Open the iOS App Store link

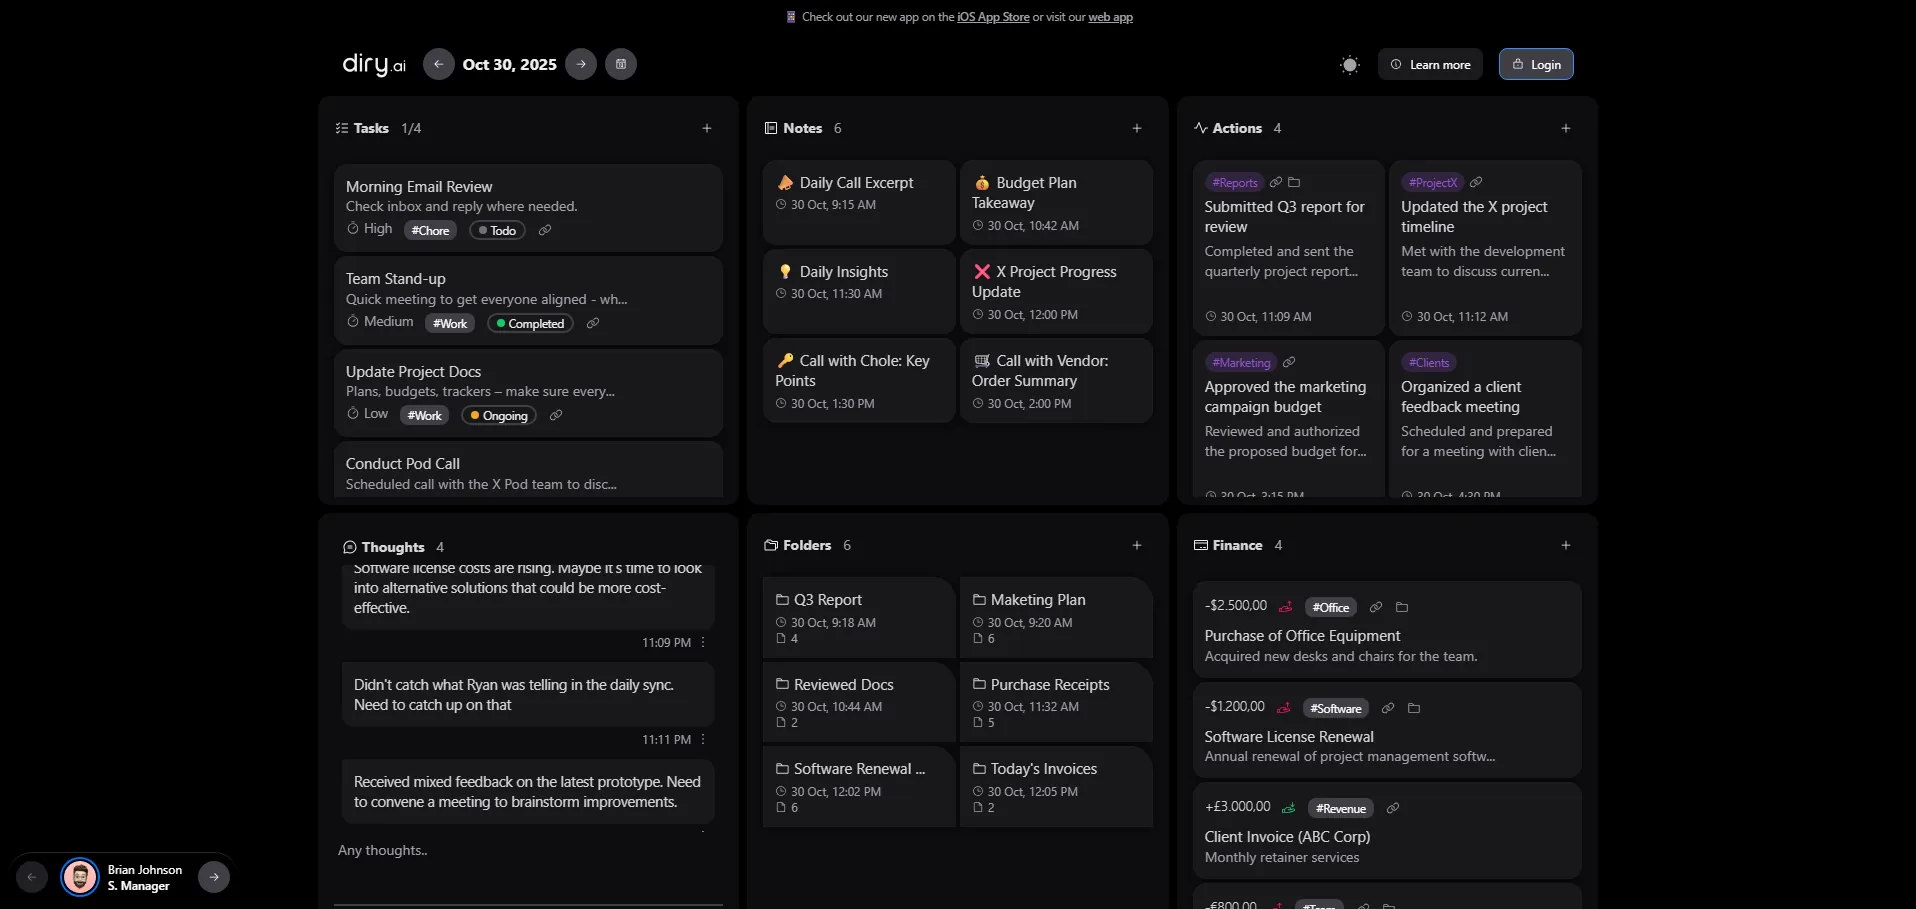coord(993,17)
